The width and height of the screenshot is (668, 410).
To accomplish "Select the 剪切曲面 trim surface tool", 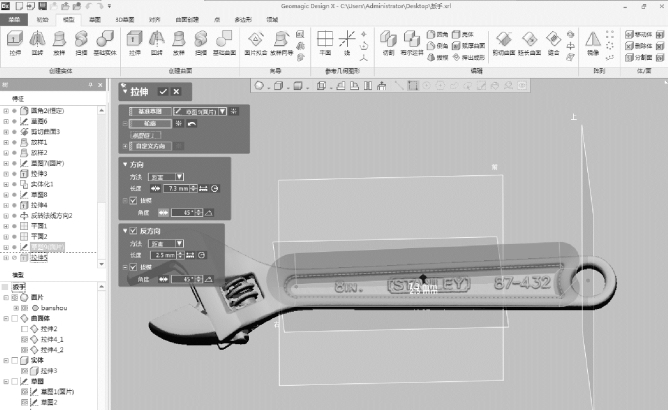I will pos(504,43).
